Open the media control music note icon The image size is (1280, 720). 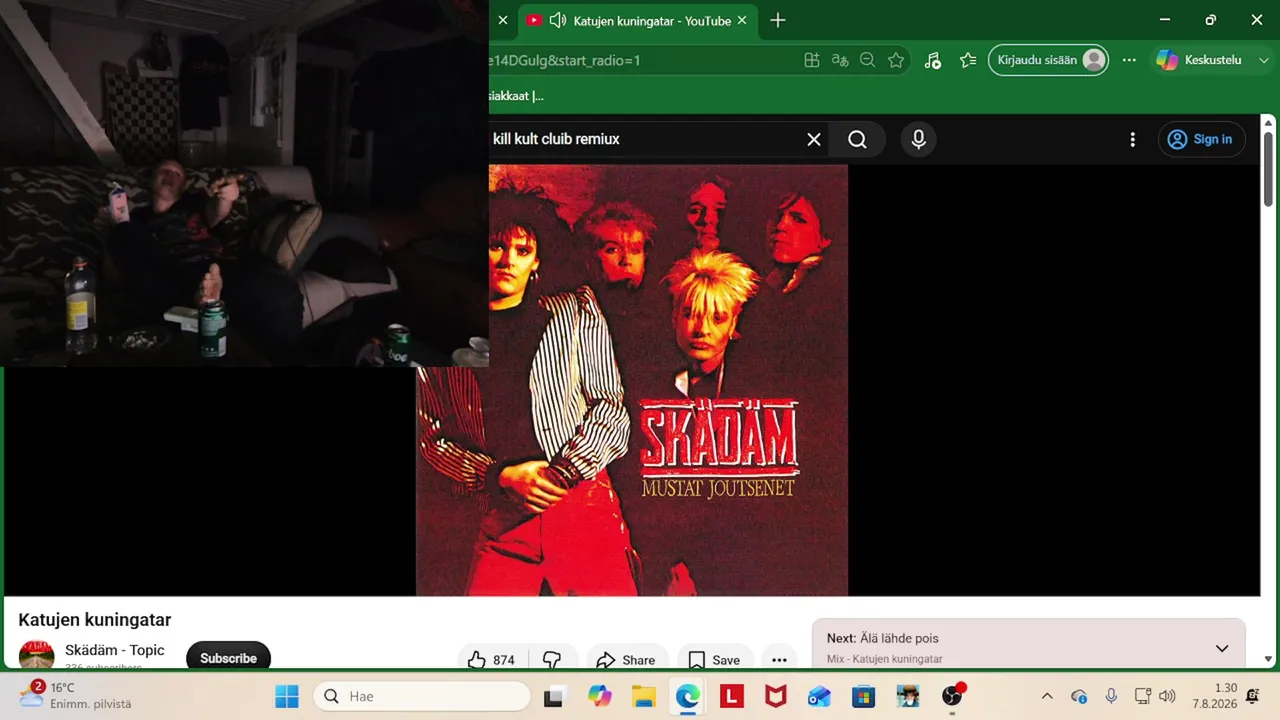click(932, 60)
